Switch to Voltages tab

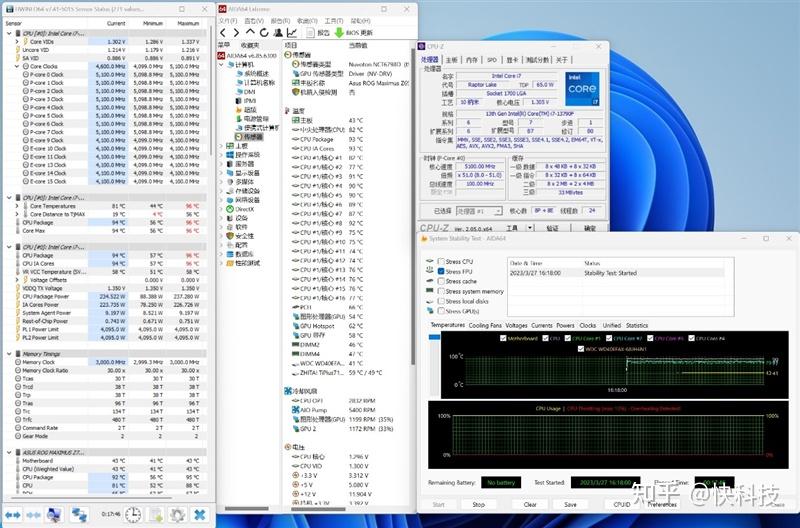[x=516, y=325]
